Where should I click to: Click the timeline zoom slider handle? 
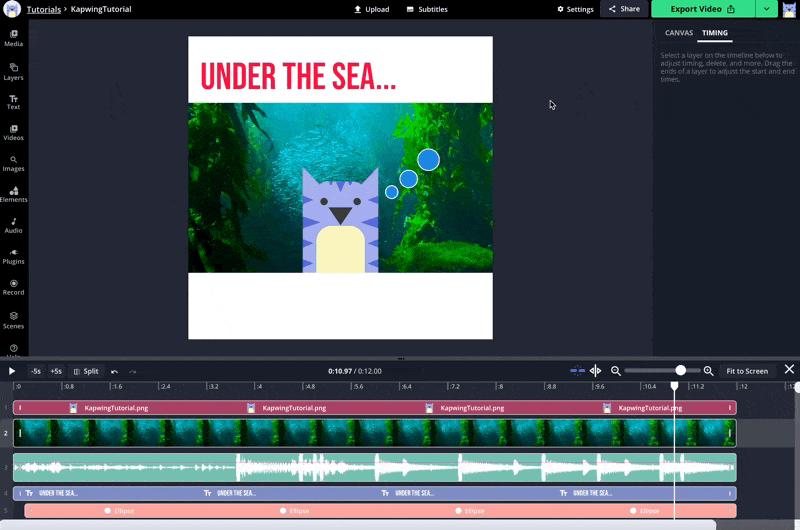coord(681,371)
